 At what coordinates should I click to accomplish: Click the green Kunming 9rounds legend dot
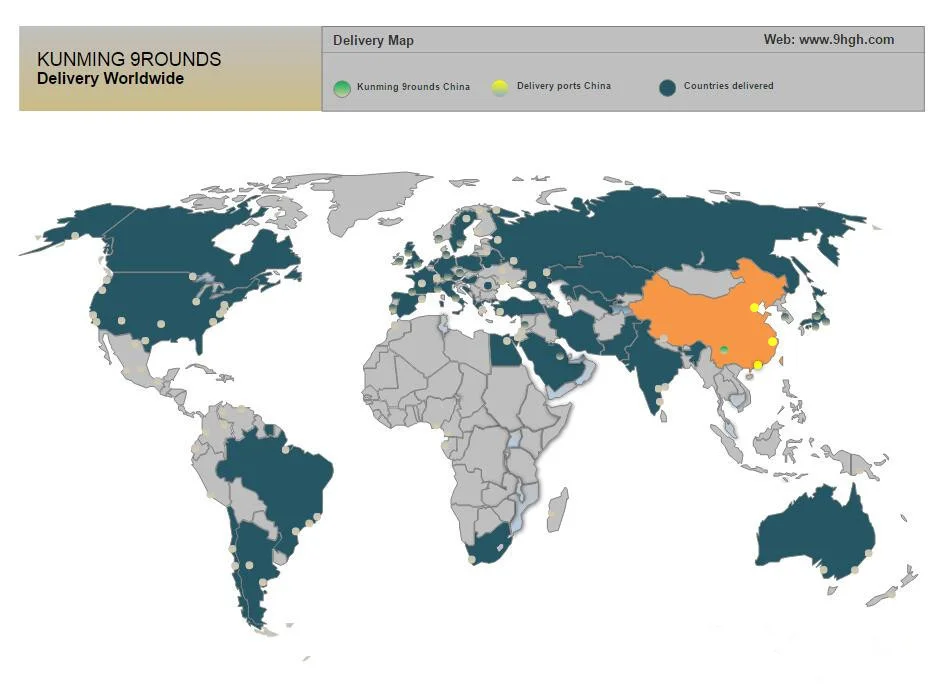click(342, 88)
